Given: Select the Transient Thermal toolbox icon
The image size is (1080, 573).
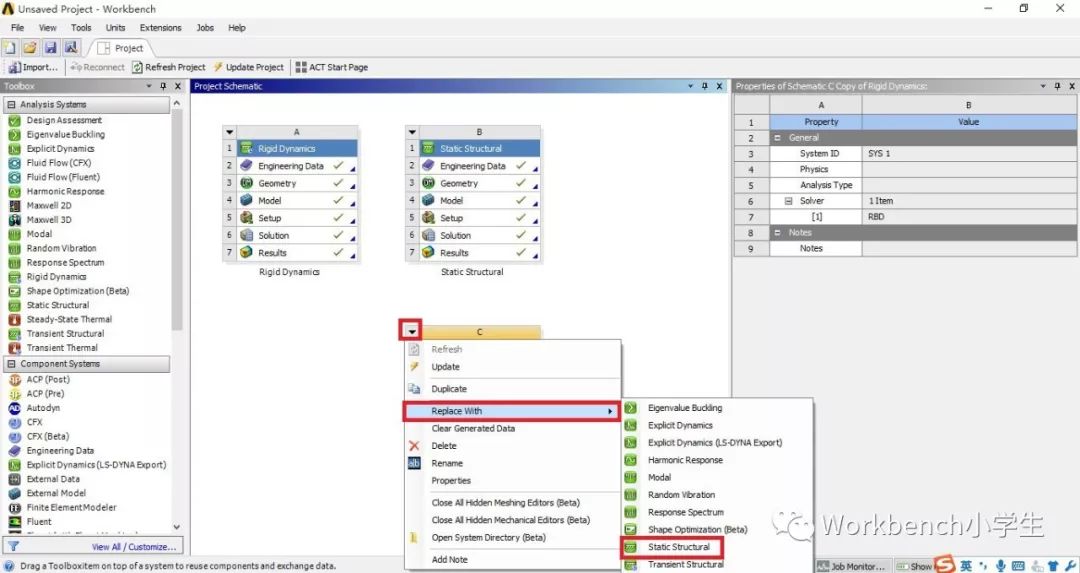Looking at the screenshot, I should (x=14, y=348).
